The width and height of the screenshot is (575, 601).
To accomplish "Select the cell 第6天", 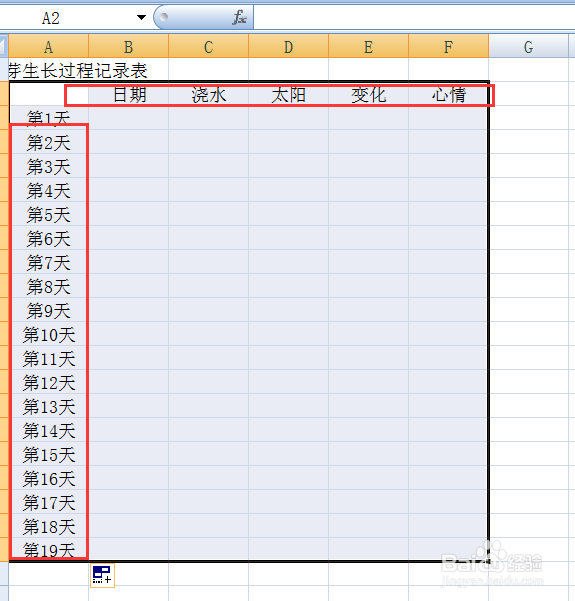I will [48, 238].
